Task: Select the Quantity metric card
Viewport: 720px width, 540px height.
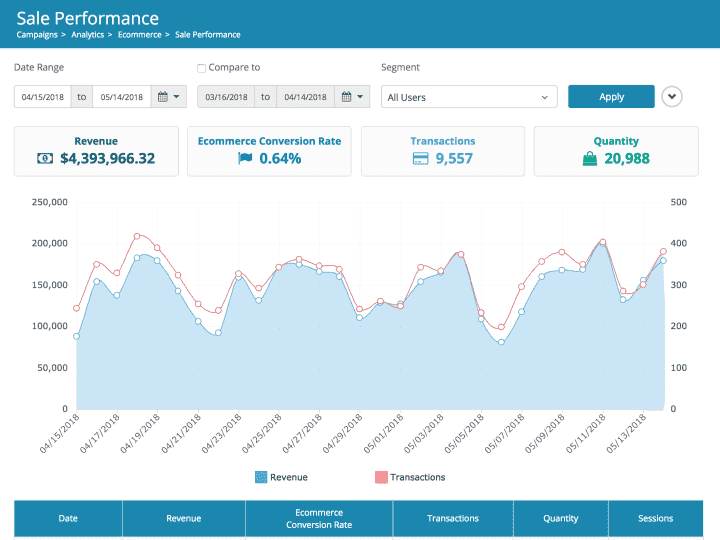Action: pyautogui.click(x=616, y=151)
